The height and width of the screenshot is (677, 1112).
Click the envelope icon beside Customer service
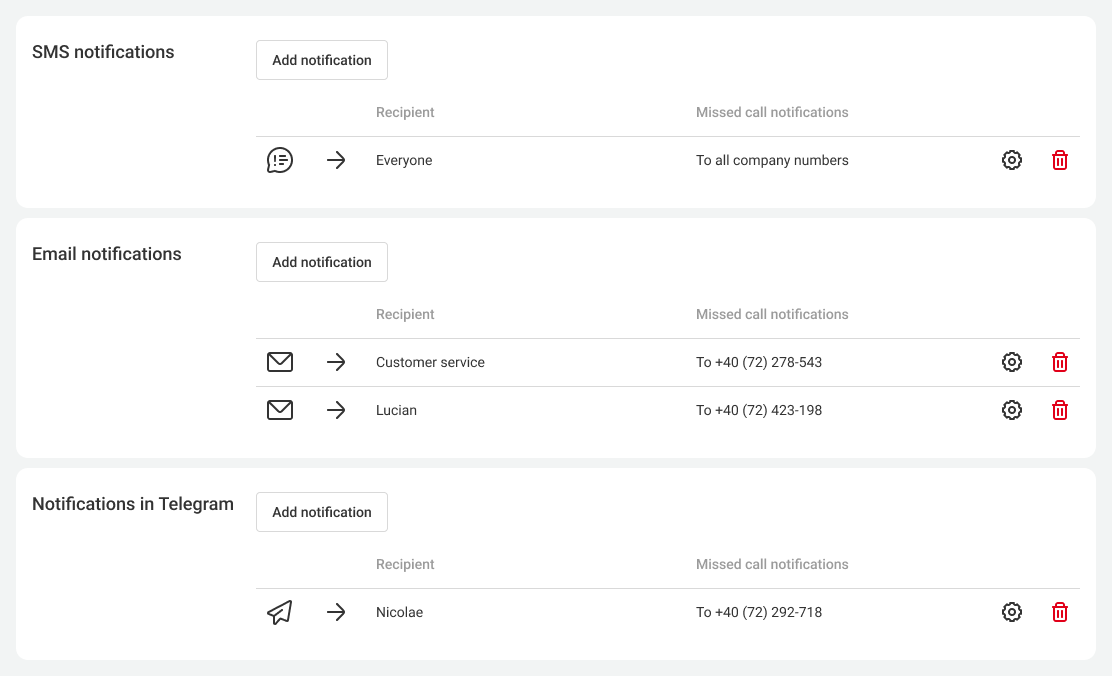click(280, 362)
